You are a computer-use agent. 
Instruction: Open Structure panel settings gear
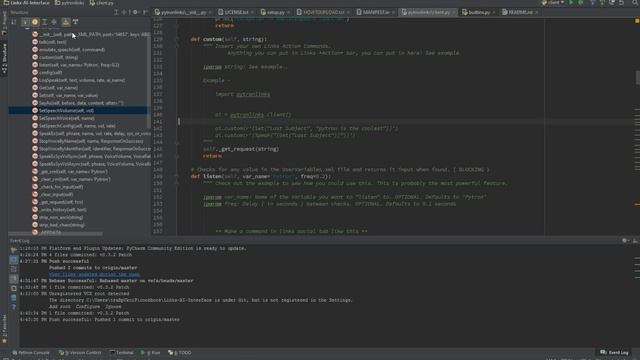click(x=136, y=12)
